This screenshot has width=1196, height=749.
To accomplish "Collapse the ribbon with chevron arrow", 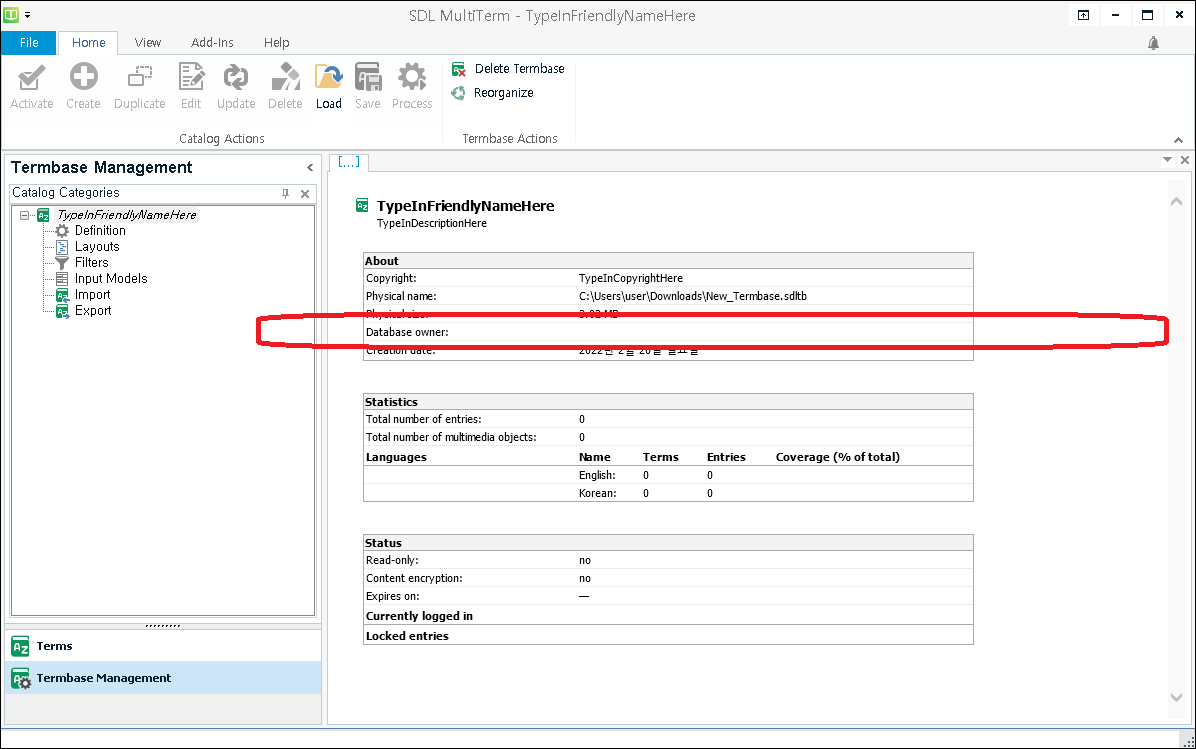I will point(1178,140).
